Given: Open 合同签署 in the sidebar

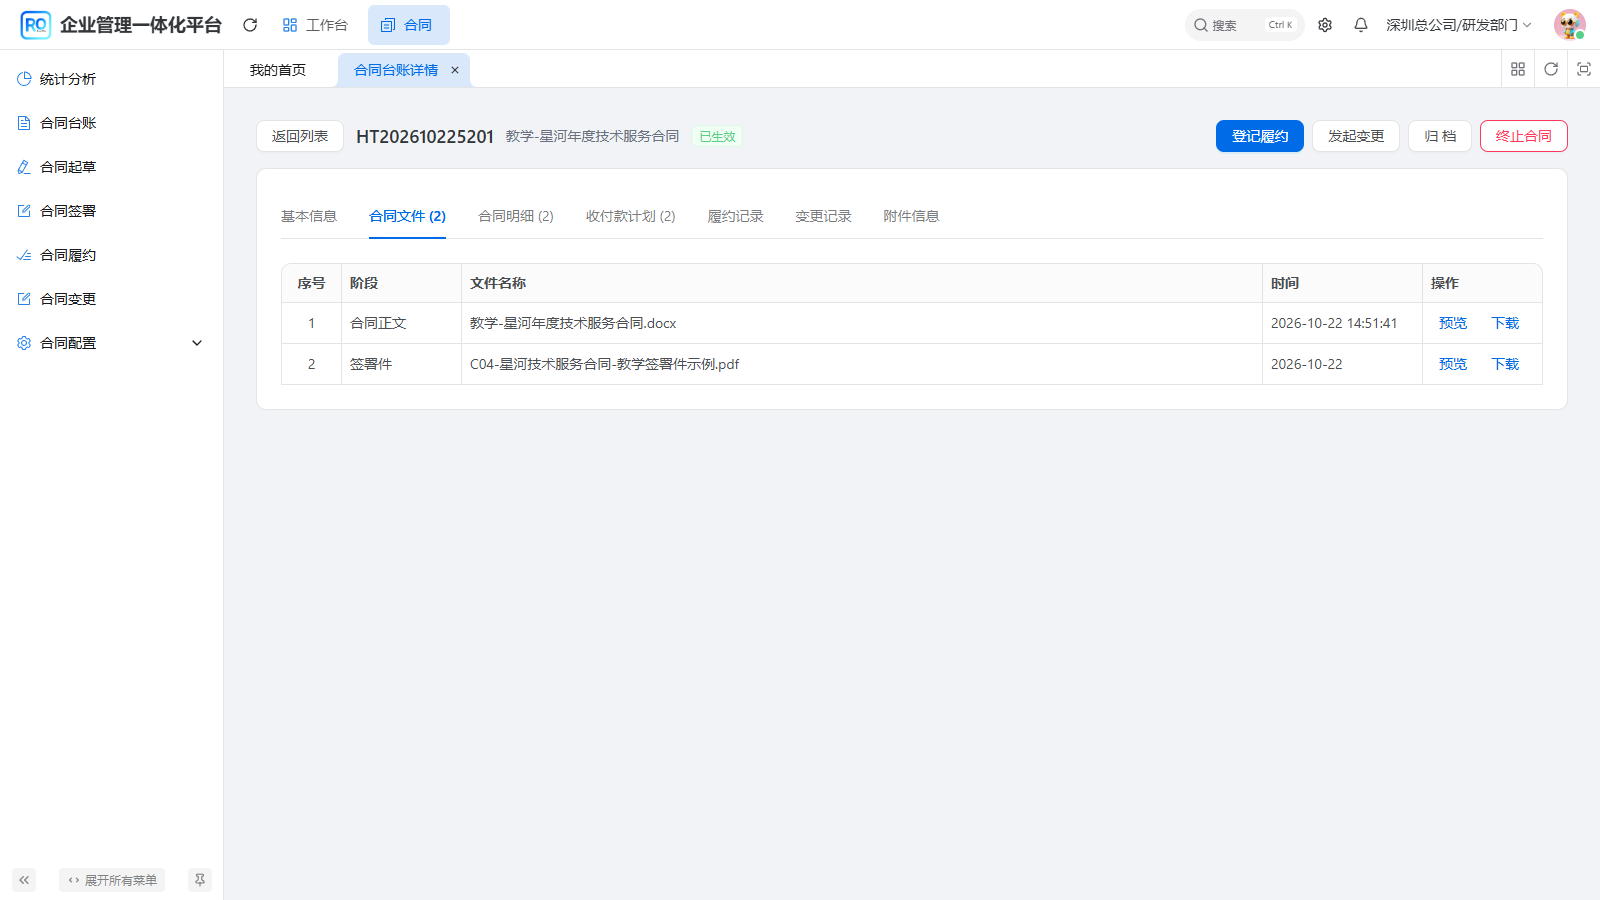Looking at the screenshot, I should tap(111, 211).
